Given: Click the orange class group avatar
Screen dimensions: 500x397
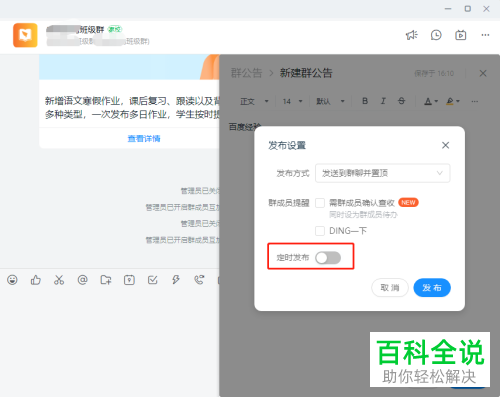Looking at the screenshot, I should 25,35.
